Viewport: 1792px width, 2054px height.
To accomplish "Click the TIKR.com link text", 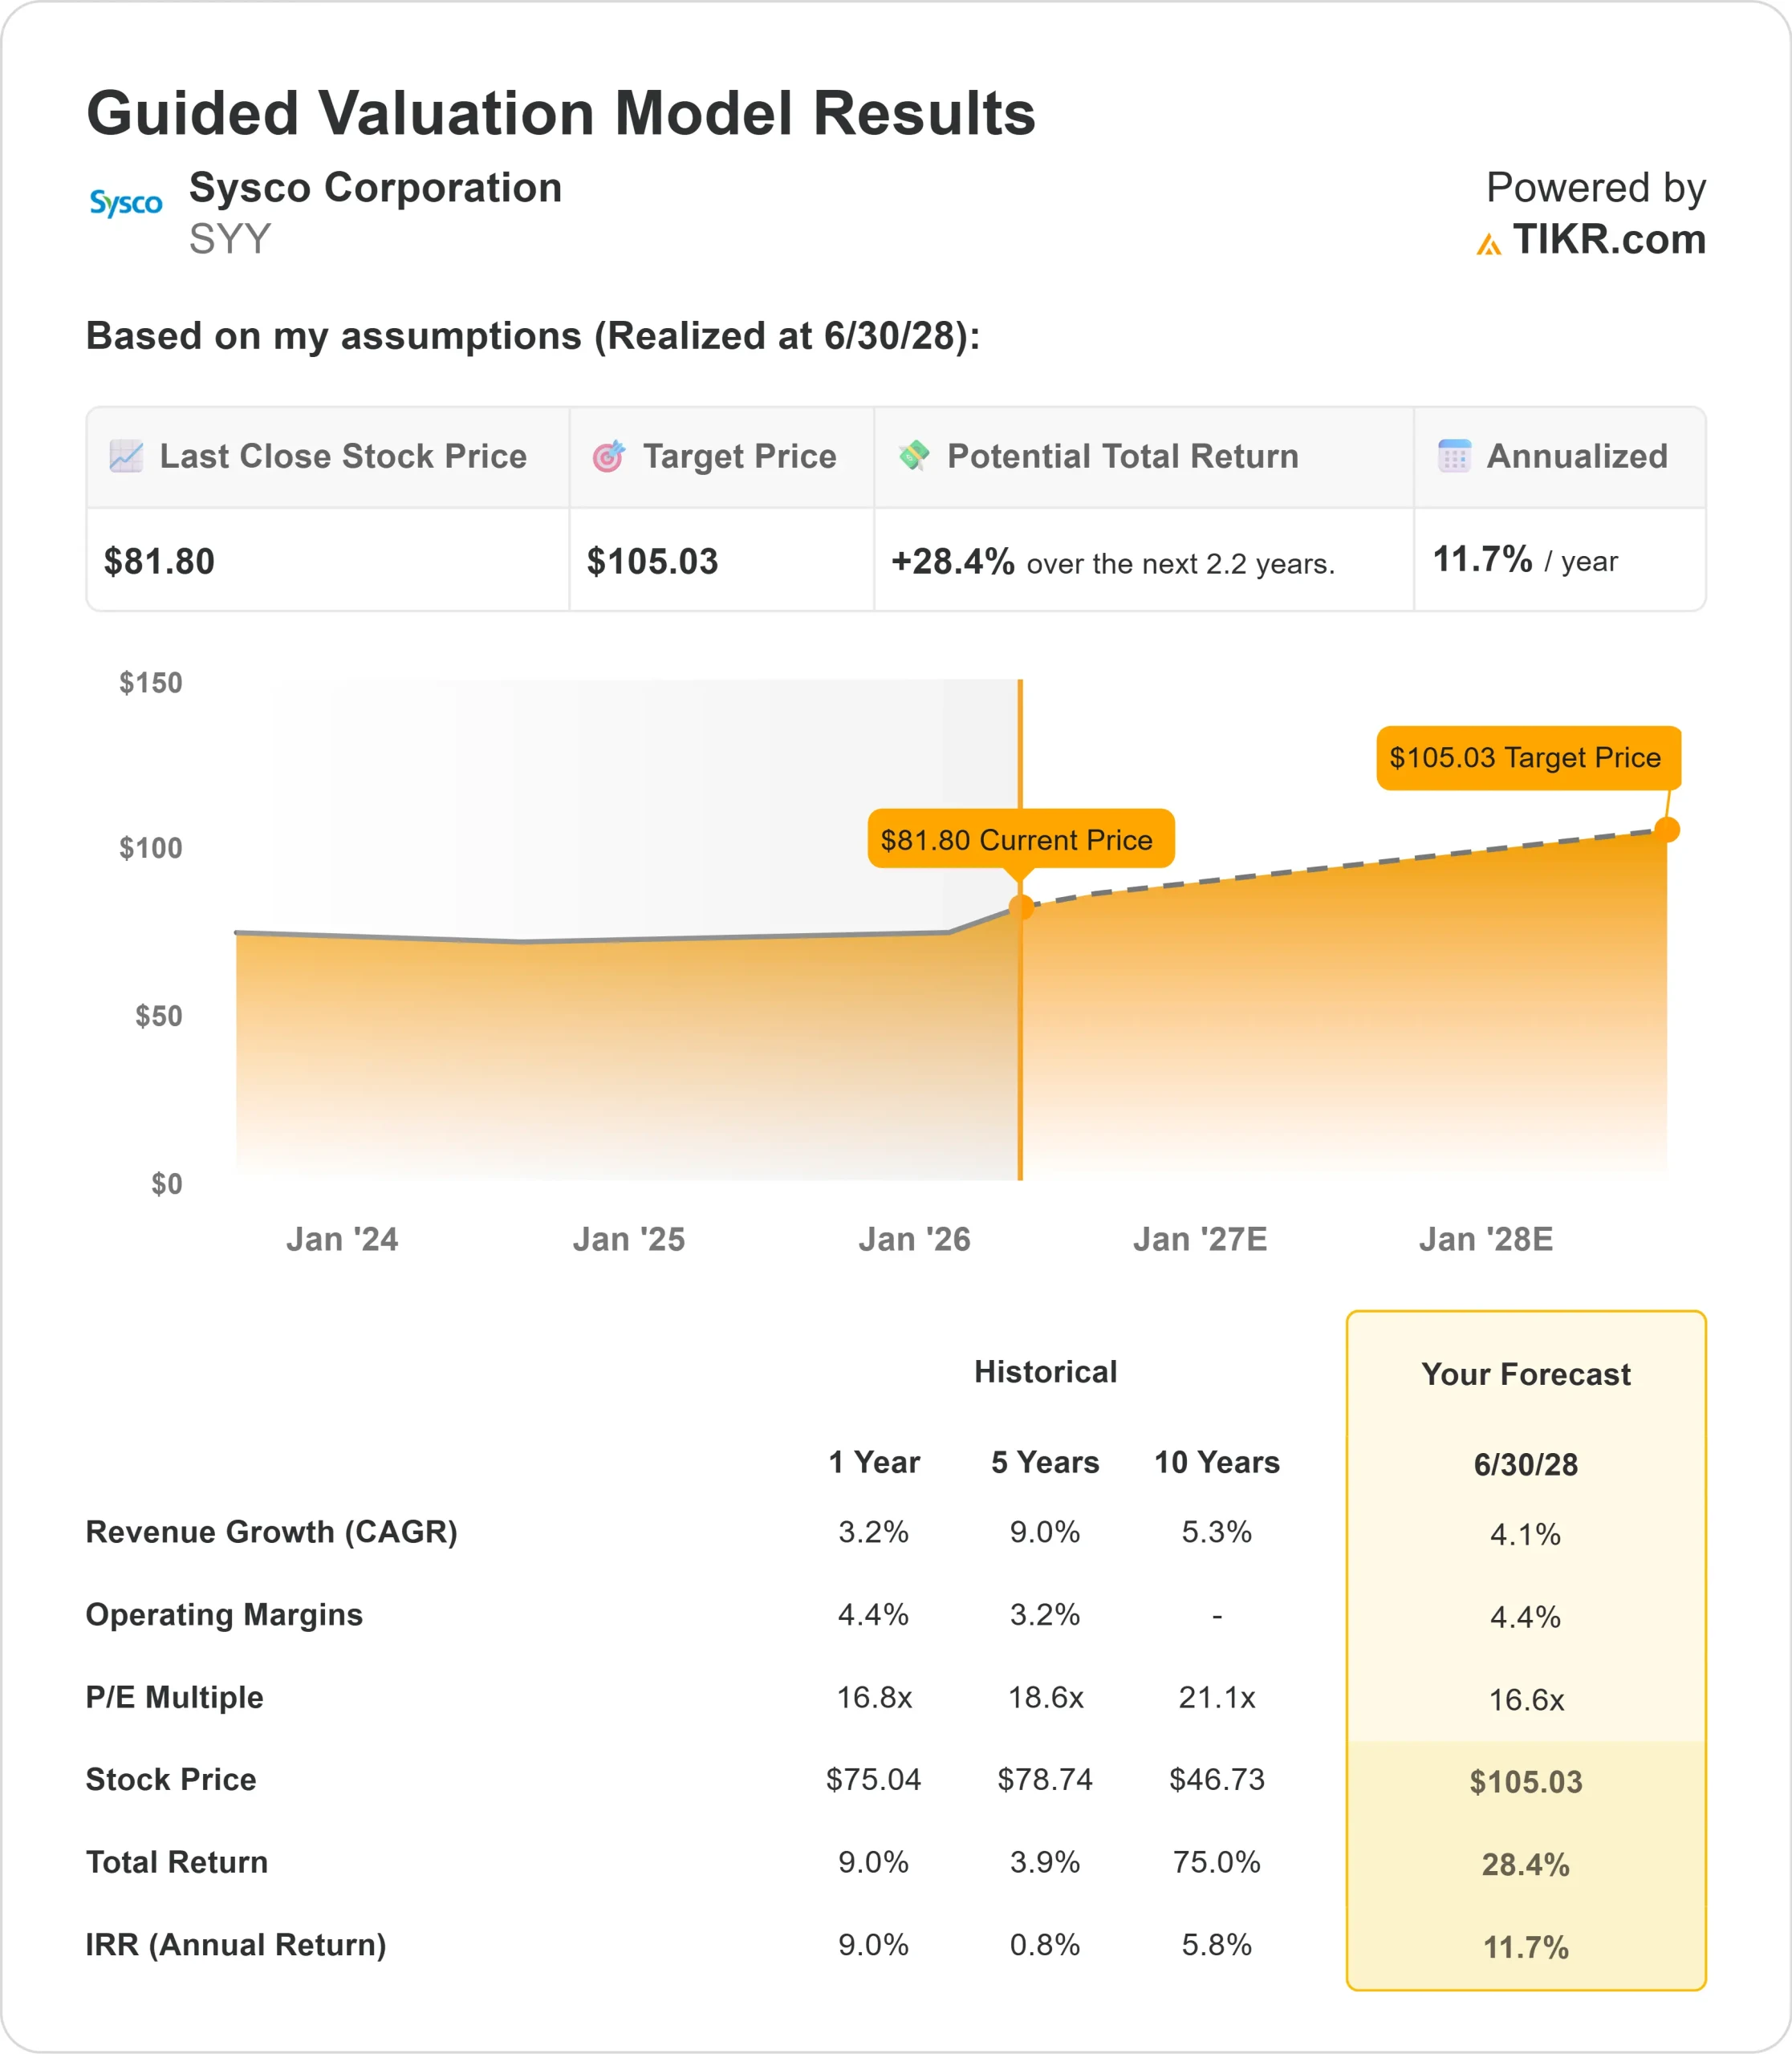I will tap(1608, 240).
